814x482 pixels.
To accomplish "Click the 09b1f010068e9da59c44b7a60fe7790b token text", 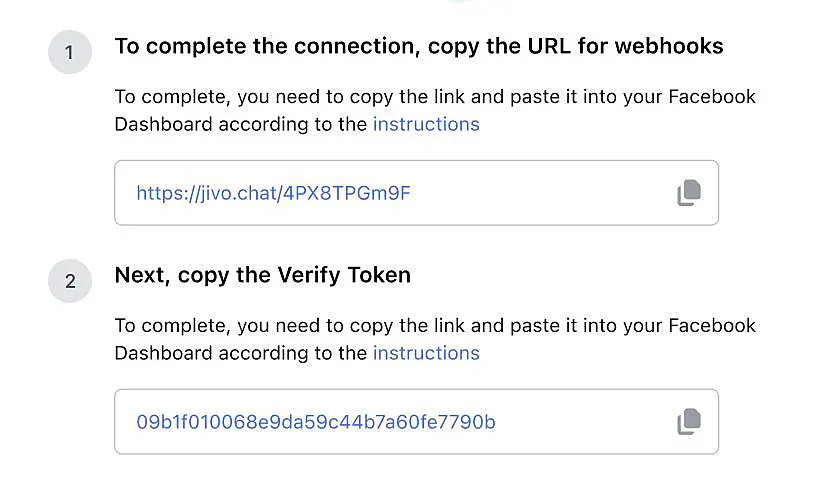I will [x=316, y=422].
